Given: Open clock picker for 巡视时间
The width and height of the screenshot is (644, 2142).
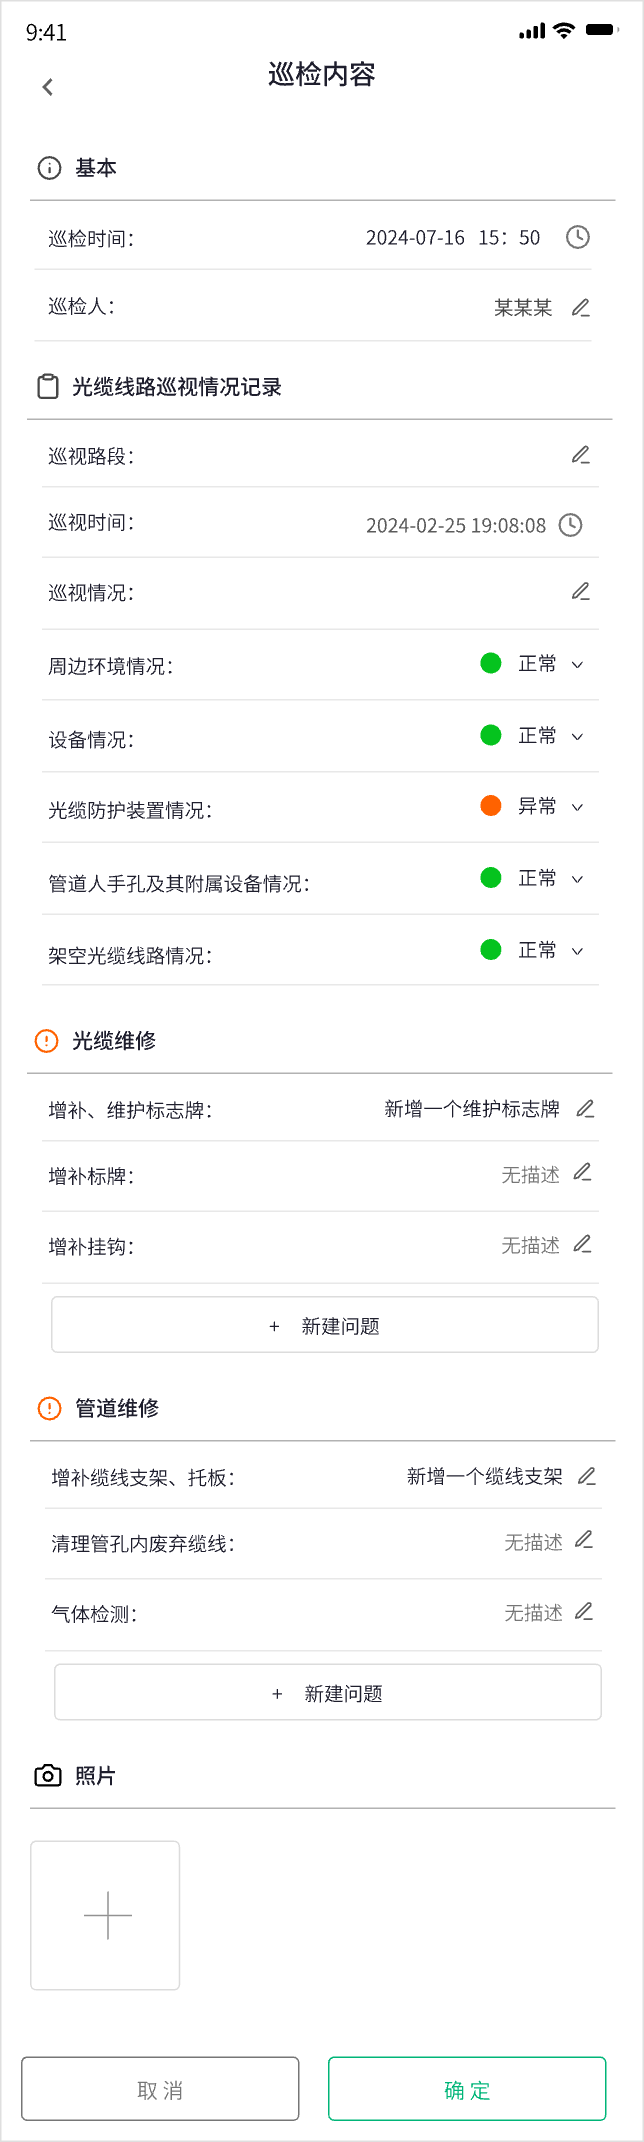Looking at the screenshot, I should point(570,525).
